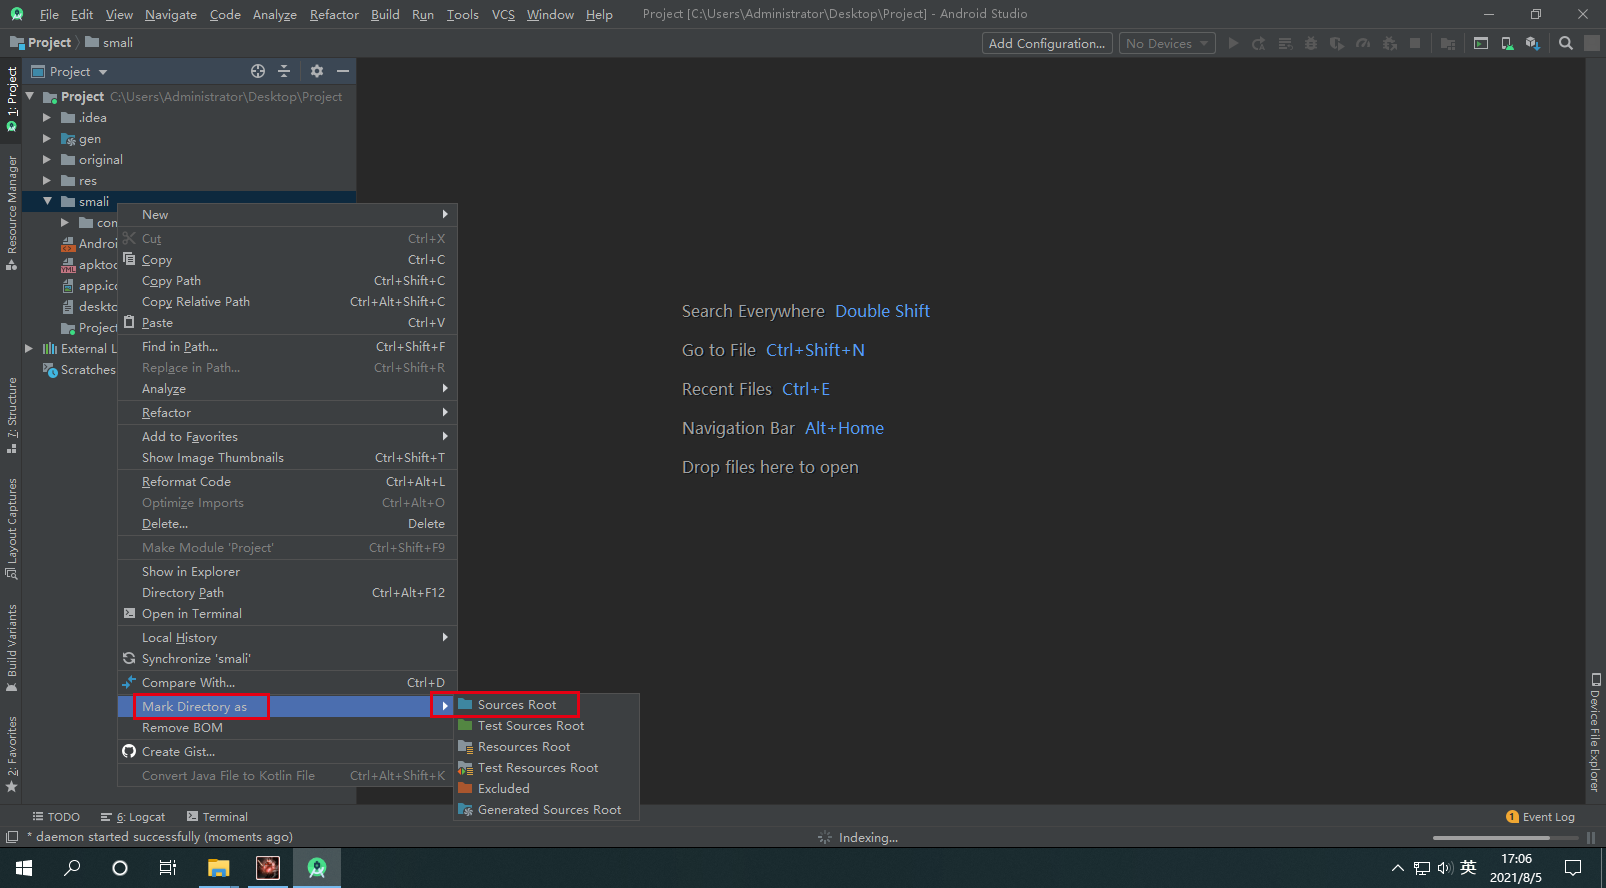Image resolution: width=1606 pixels, height=888 pixels.
Task: Open Build Variants side tab
Action: (x=12, y=648)
